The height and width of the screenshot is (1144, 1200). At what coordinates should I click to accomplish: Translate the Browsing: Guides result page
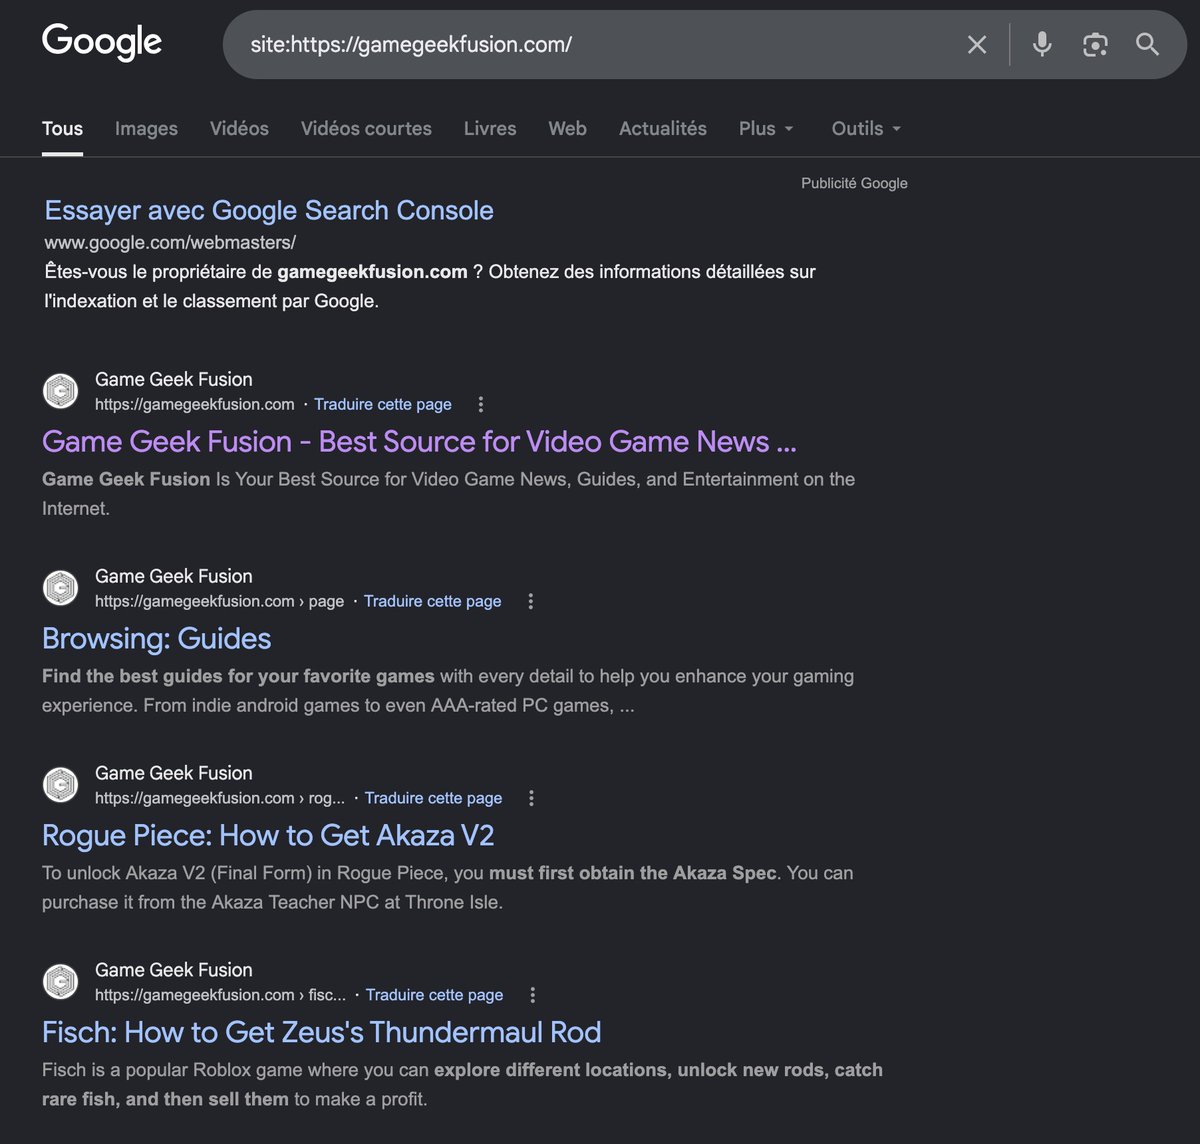[x=433, y=601]
